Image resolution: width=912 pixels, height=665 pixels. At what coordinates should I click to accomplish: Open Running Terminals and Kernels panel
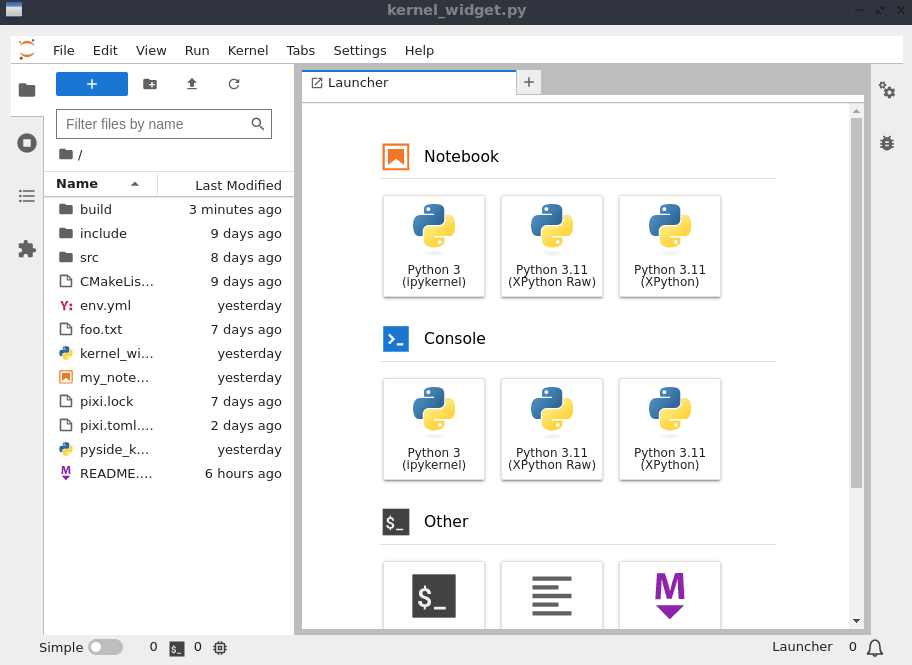click(x=27, y=143)
